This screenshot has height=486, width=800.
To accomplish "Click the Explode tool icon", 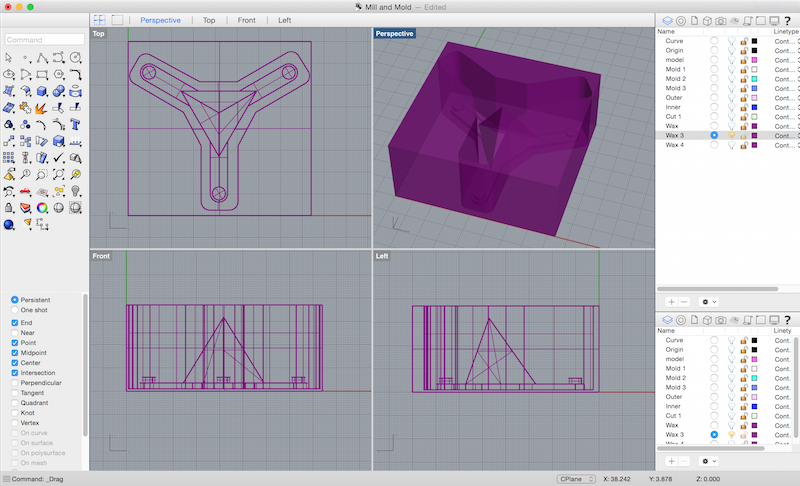I will coord(42,108).
